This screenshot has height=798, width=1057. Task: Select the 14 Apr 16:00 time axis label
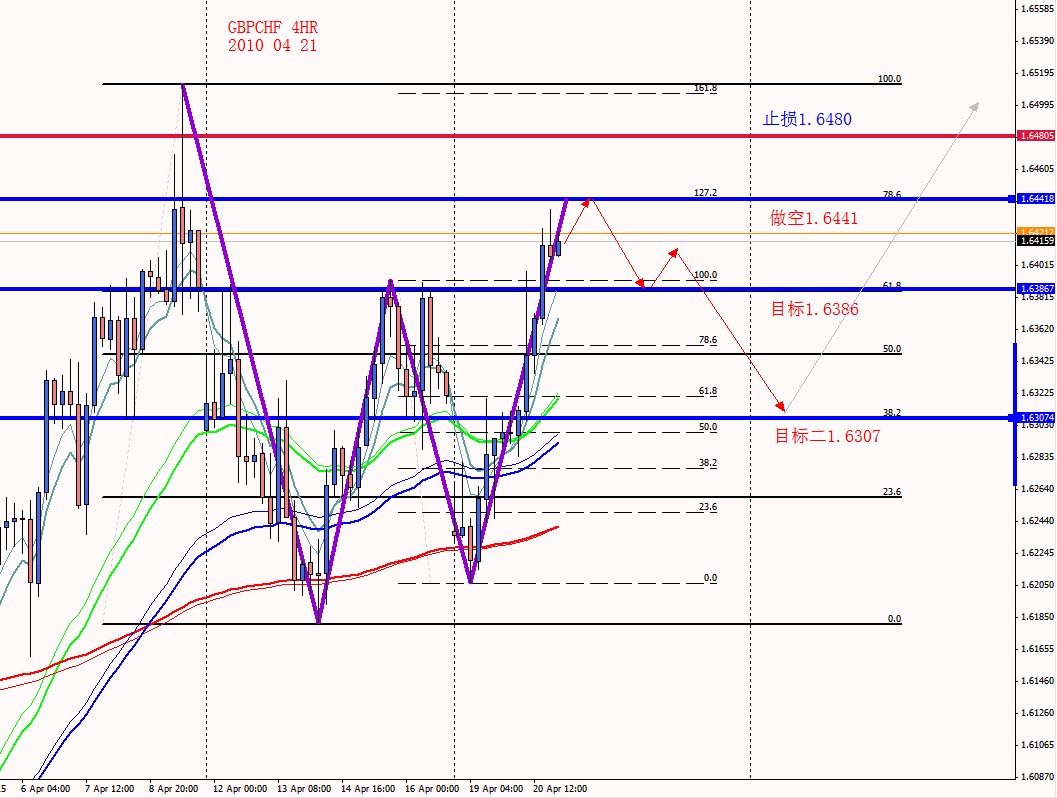point(368,789)
